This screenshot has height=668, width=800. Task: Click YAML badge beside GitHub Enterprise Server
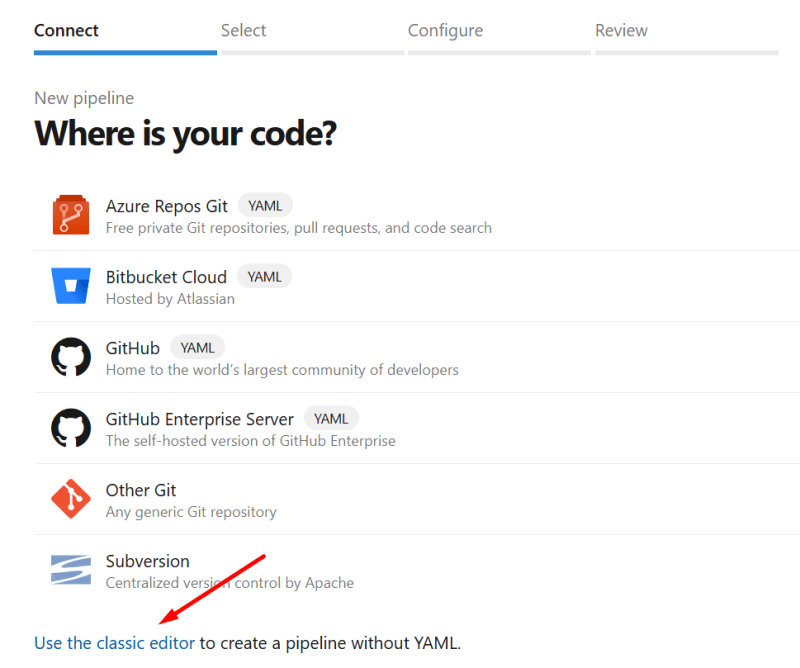tap(331, 418)
